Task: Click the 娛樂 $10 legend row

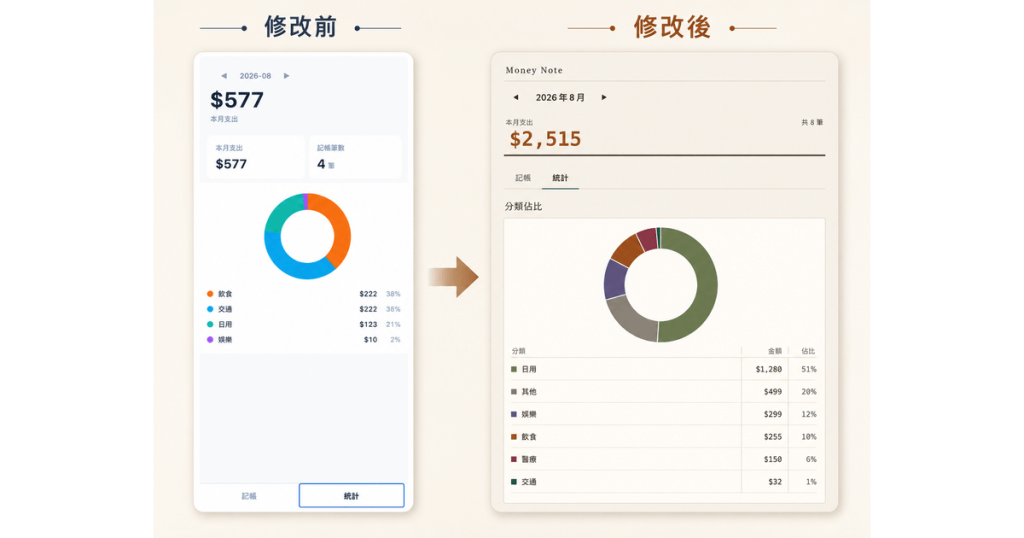Action: [304, 340]
